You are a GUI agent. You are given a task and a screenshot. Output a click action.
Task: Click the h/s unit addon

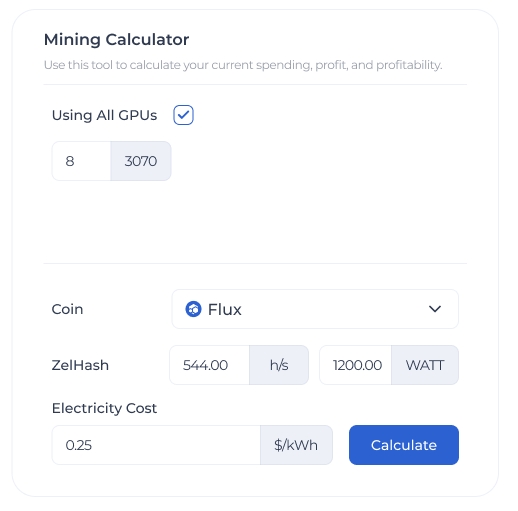279,365
